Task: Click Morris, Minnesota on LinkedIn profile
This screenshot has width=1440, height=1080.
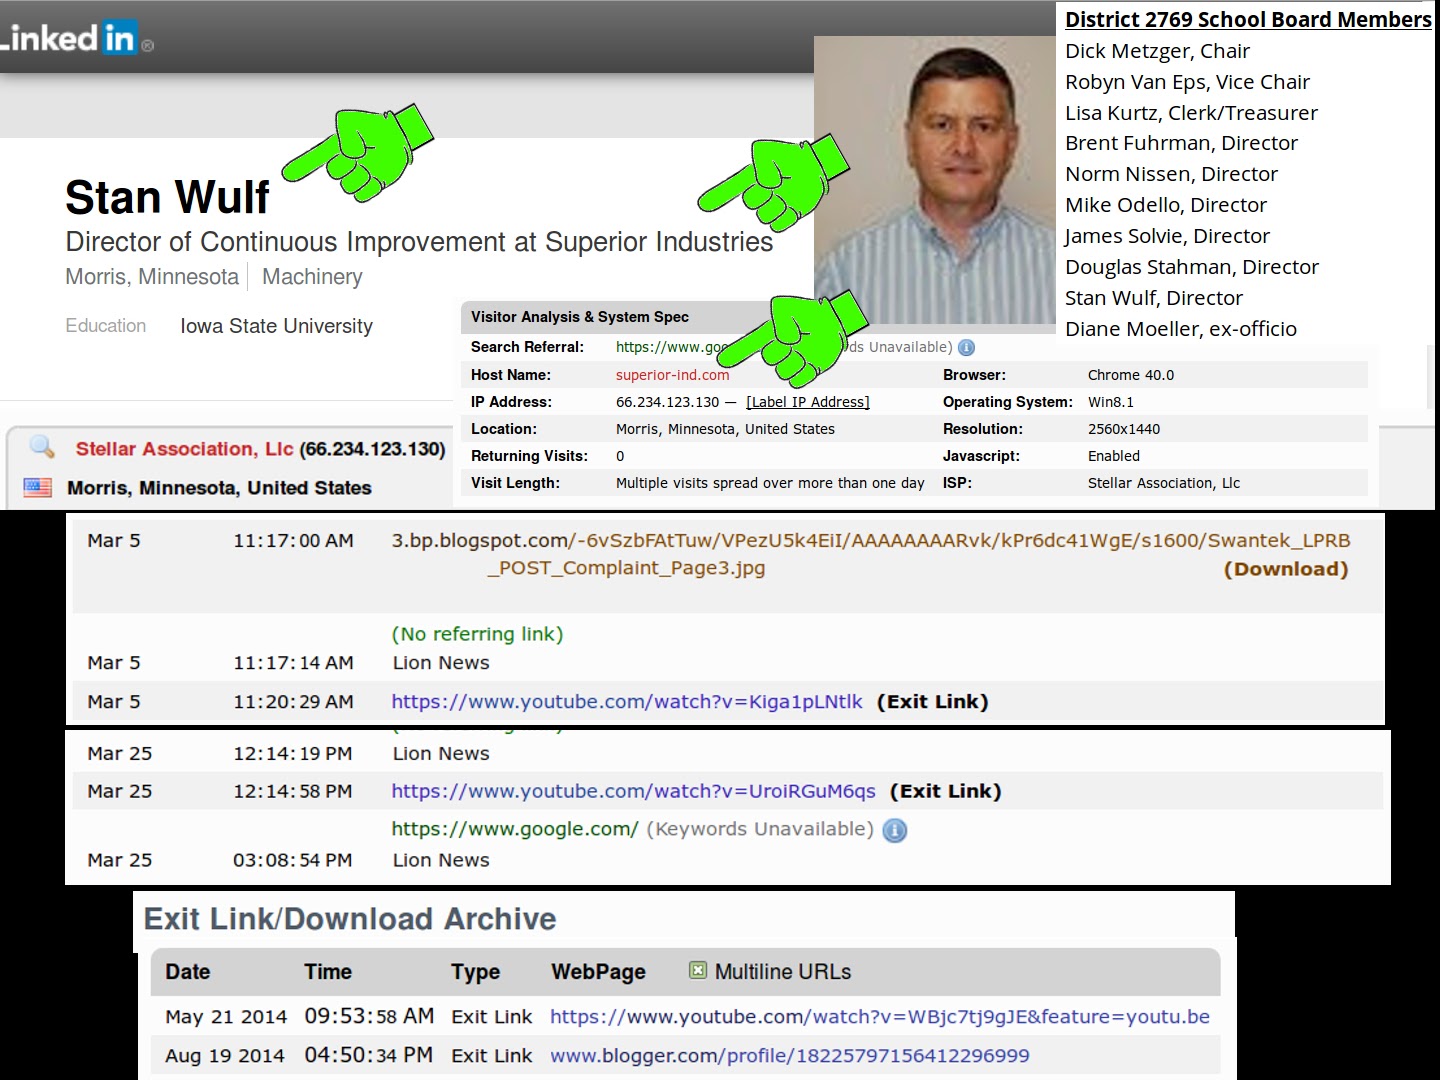Action: [152, 277]
